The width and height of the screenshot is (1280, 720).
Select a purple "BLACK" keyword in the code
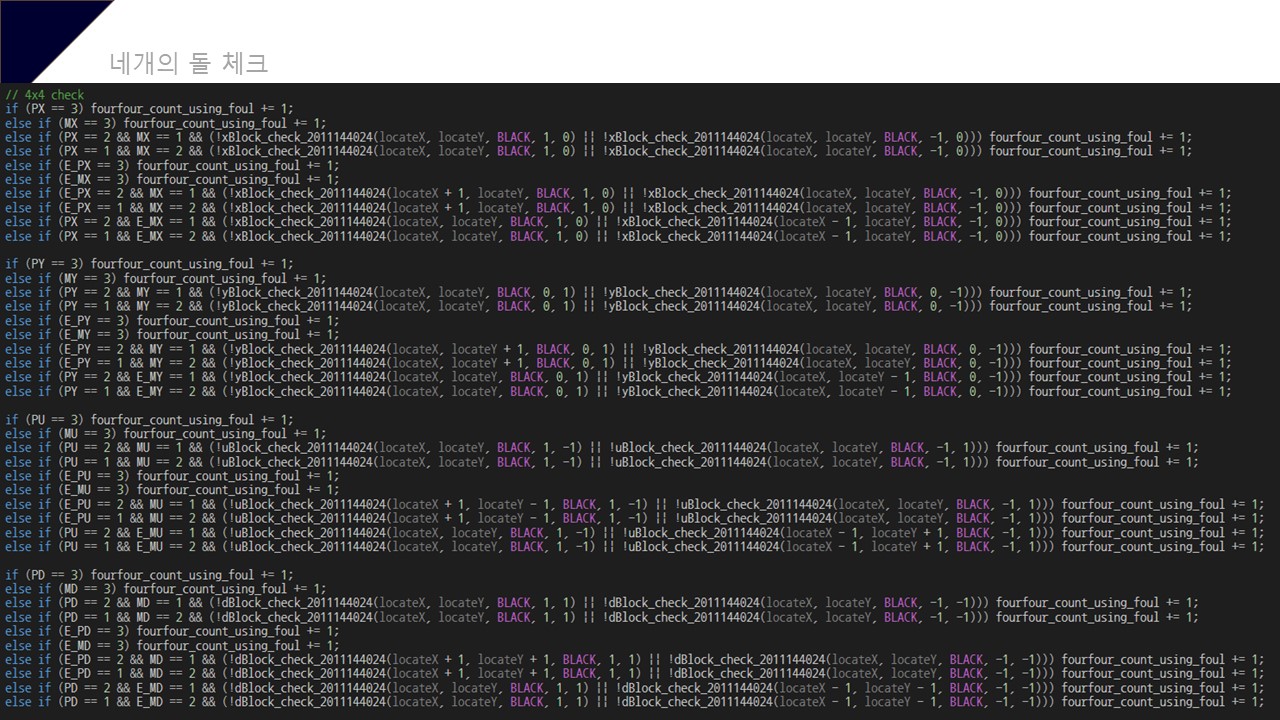click(x=512, y=137)
